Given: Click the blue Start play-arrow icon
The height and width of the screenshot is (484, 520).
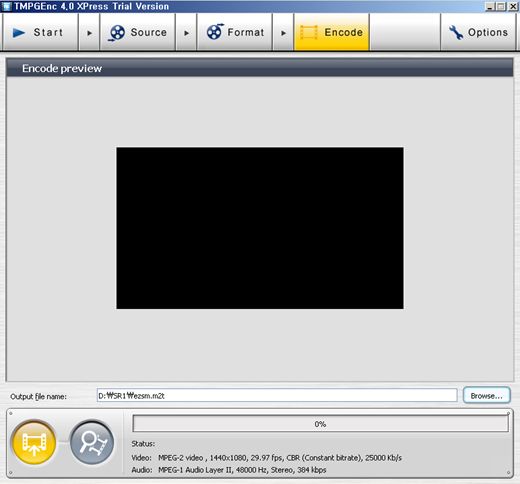Looking at the screenshot, I should pos(19,33).
